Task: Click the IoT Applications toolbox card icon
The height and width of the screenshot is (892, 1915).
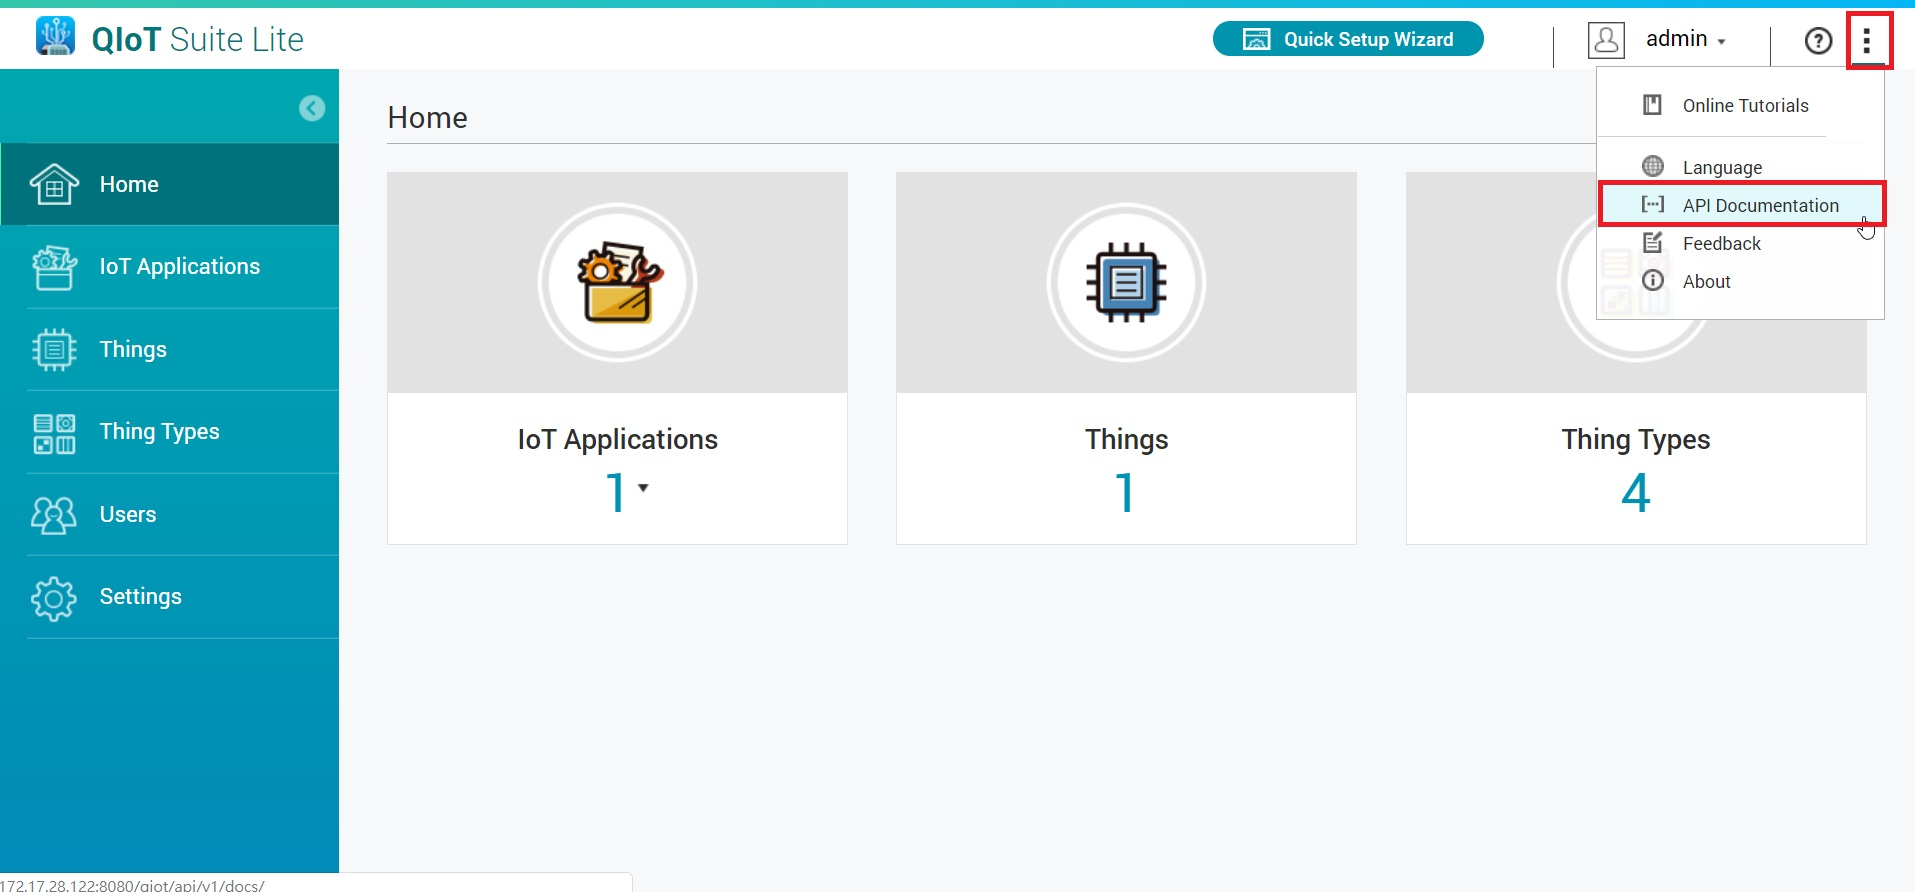Action: coord(617,283)
